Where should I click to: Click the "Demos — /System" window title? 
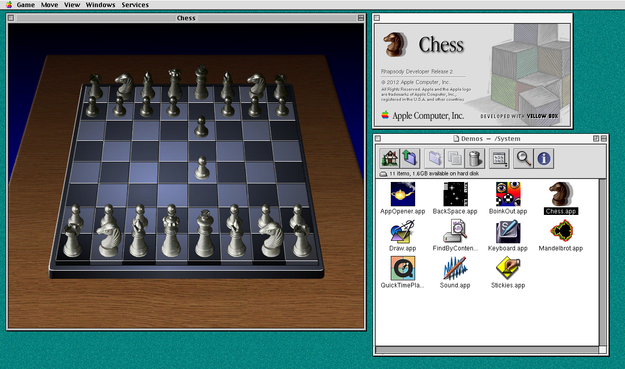490,139
